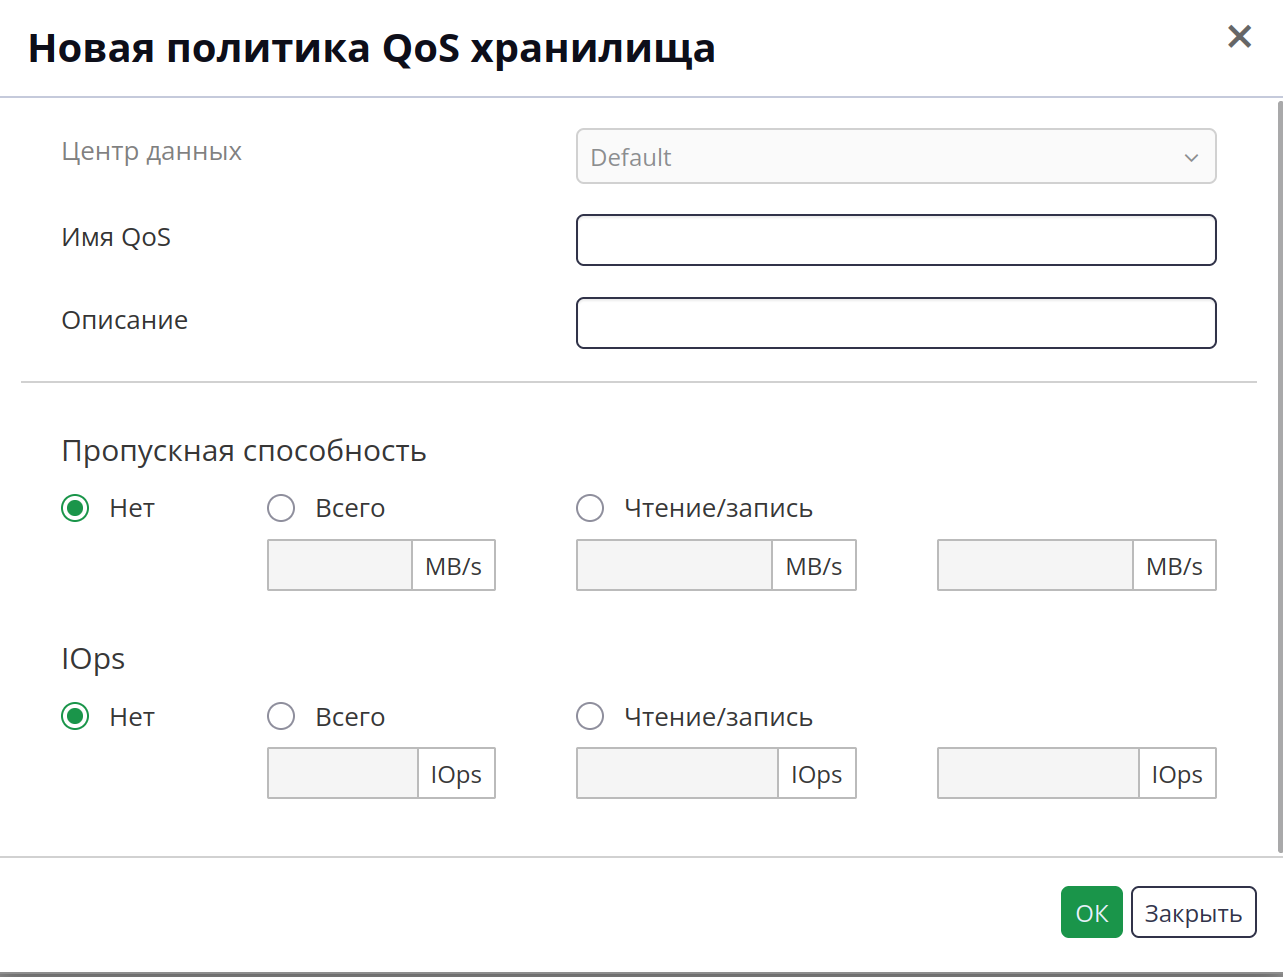The image size is (1283, 977).
Task: Select Нет radio under IOps
Action: pyautogui.click(x=75, y=717)
